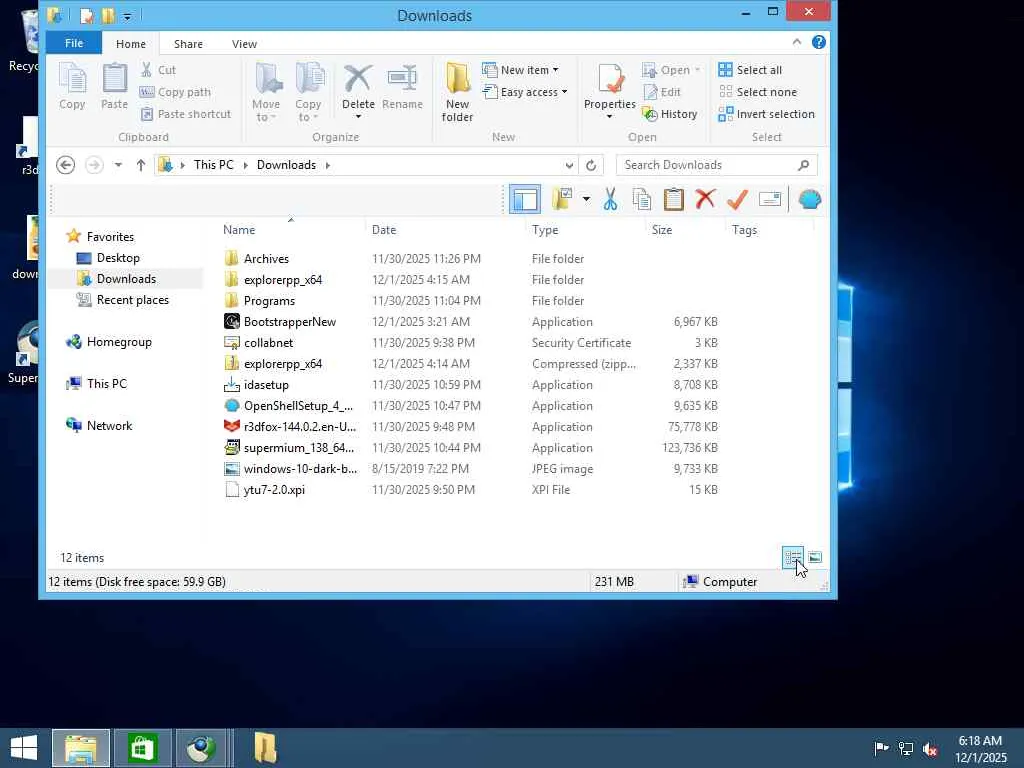Click the Rename ribbon button
Image resolution: width=1024 pixels, height=768 pixels.
(402, 86)
